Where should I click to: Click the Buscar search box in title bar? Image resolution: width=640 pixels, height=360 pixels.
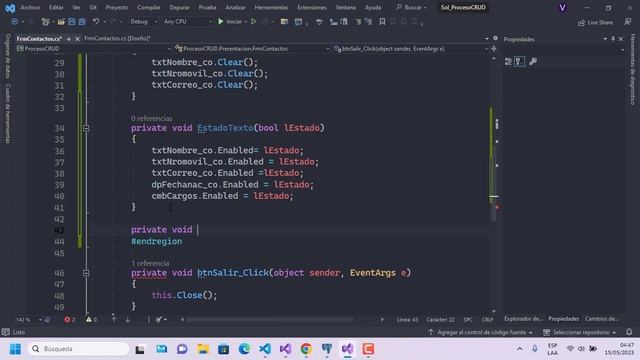click(x=411, y=7)
